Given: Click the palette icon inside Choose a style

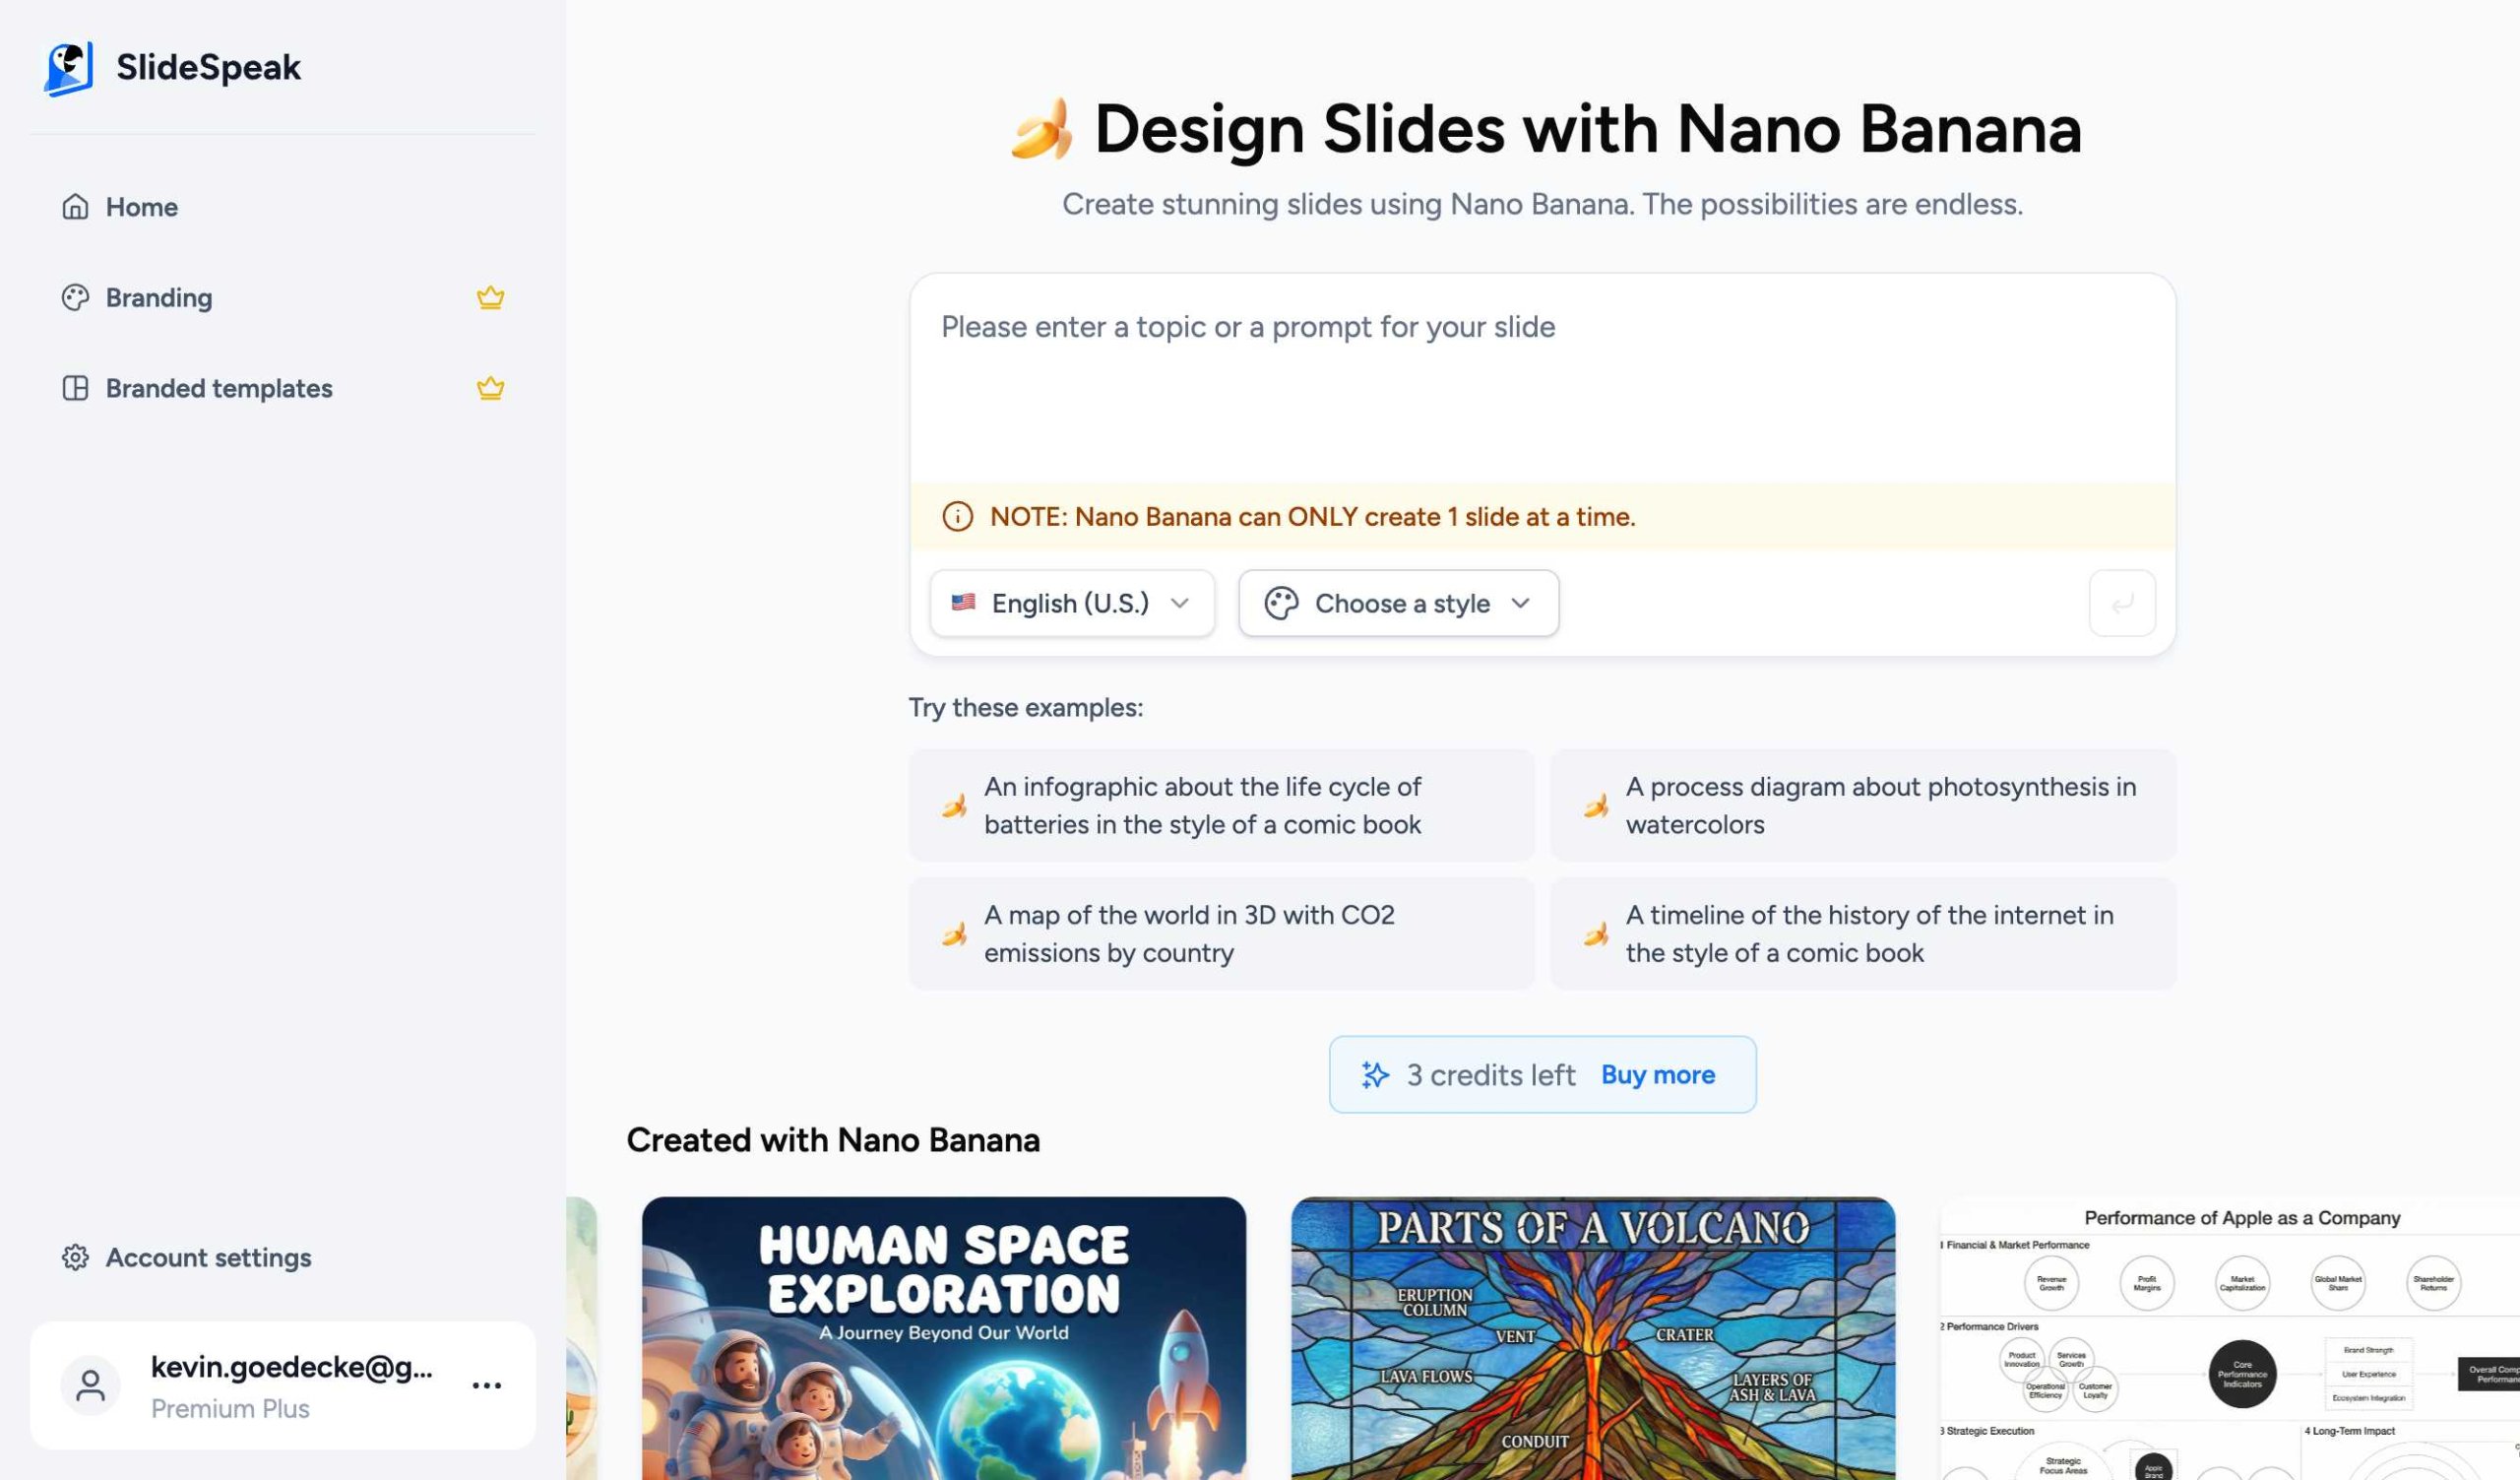Looking at the screenshot, I should tap(1283, 603).
